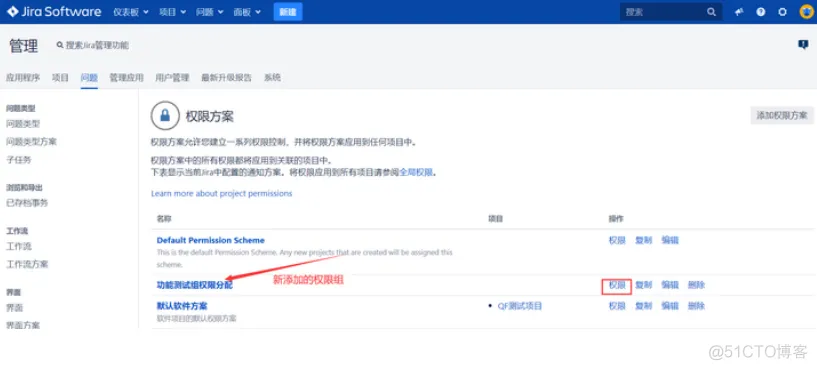
Task: Switch to the 应用程序 admin tab
Action: point(23,78)
